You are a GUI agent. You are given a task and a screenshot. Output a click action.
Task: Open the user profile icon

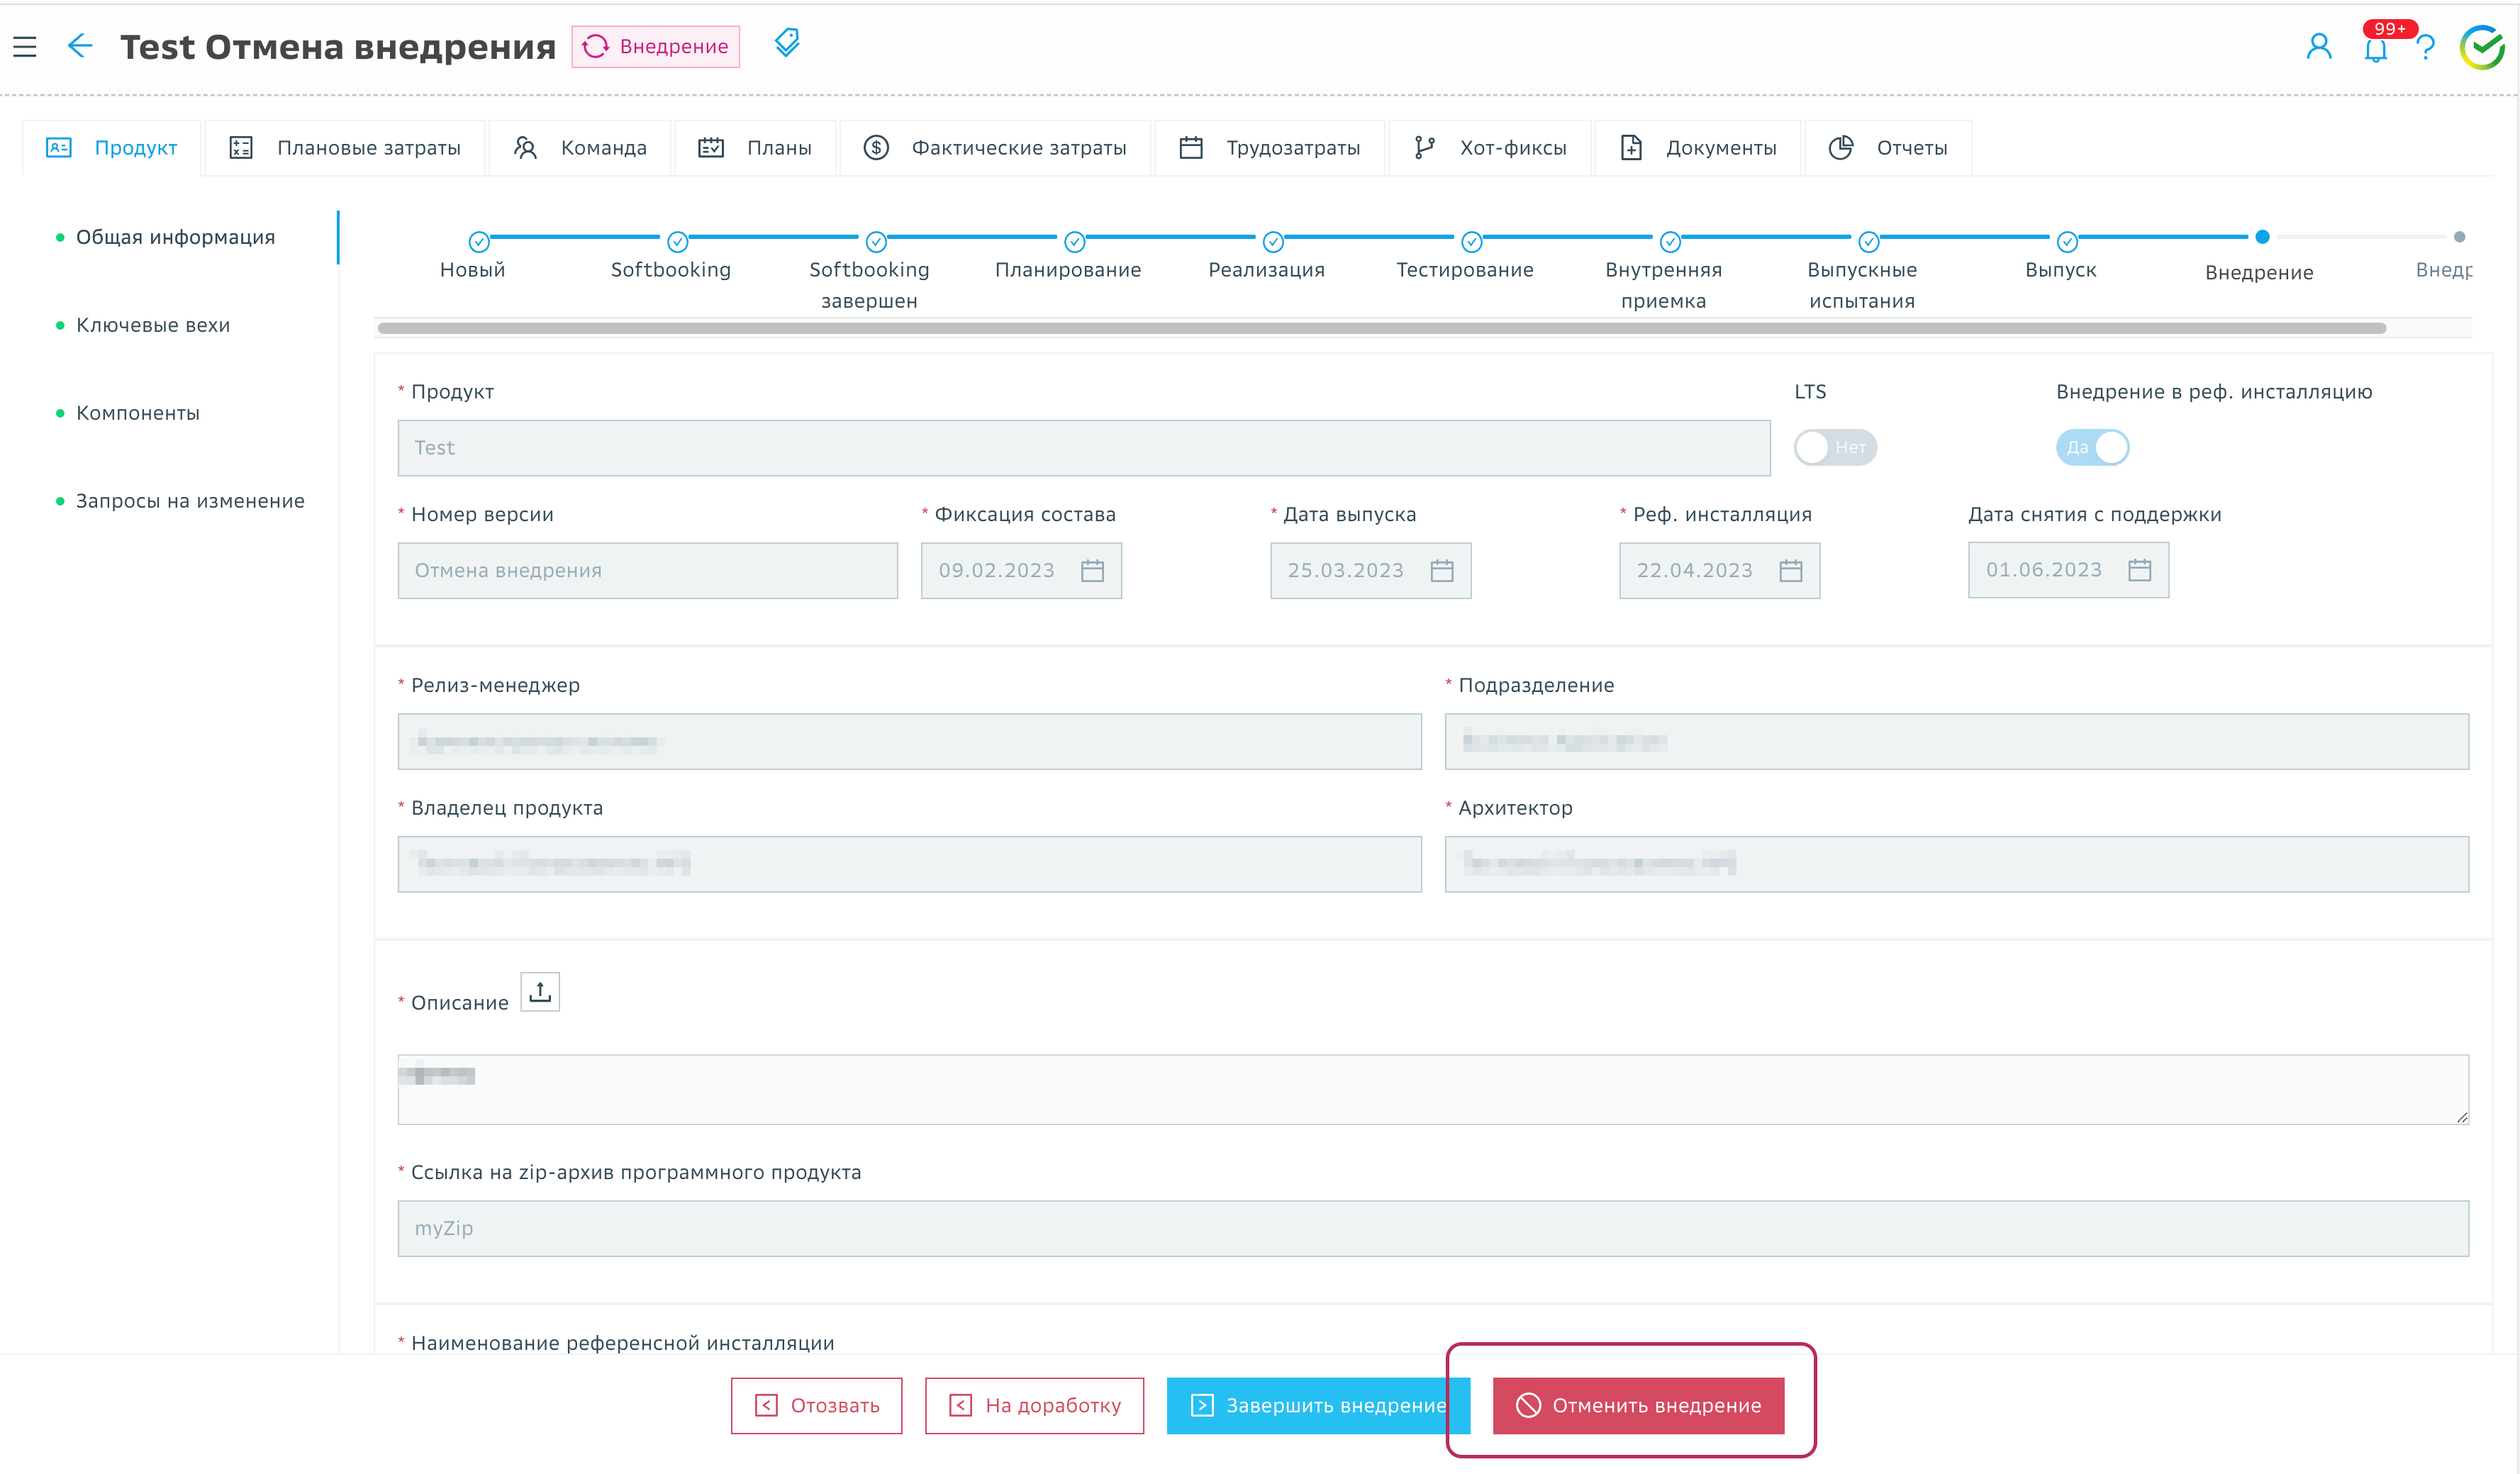pos(2318,46)
